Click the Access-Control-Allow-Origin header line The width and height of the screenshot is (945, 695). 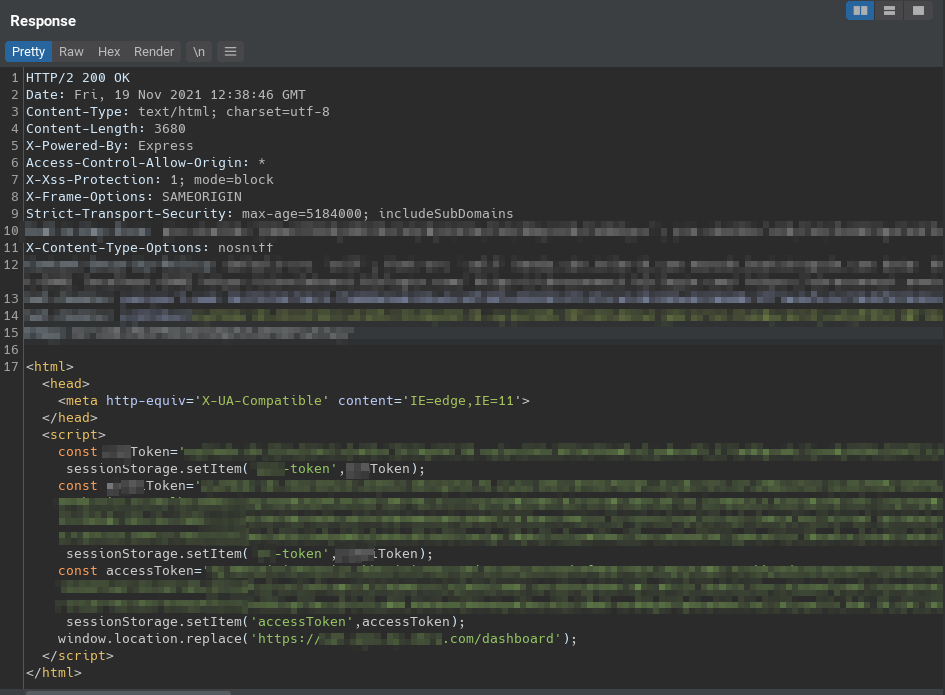(146, 163)
